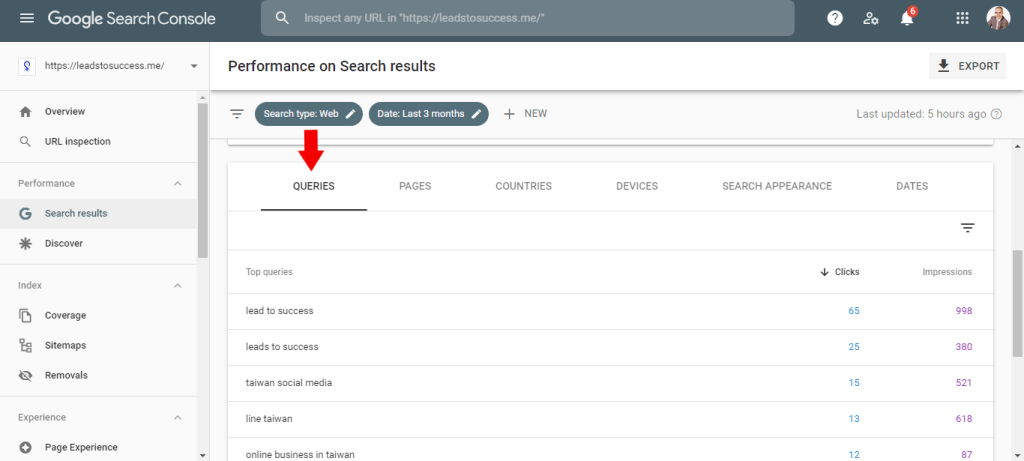Viewport: 1024px width, 461px height.
Task: Open the Help question mark icon
Action: [x=835, y=18]
